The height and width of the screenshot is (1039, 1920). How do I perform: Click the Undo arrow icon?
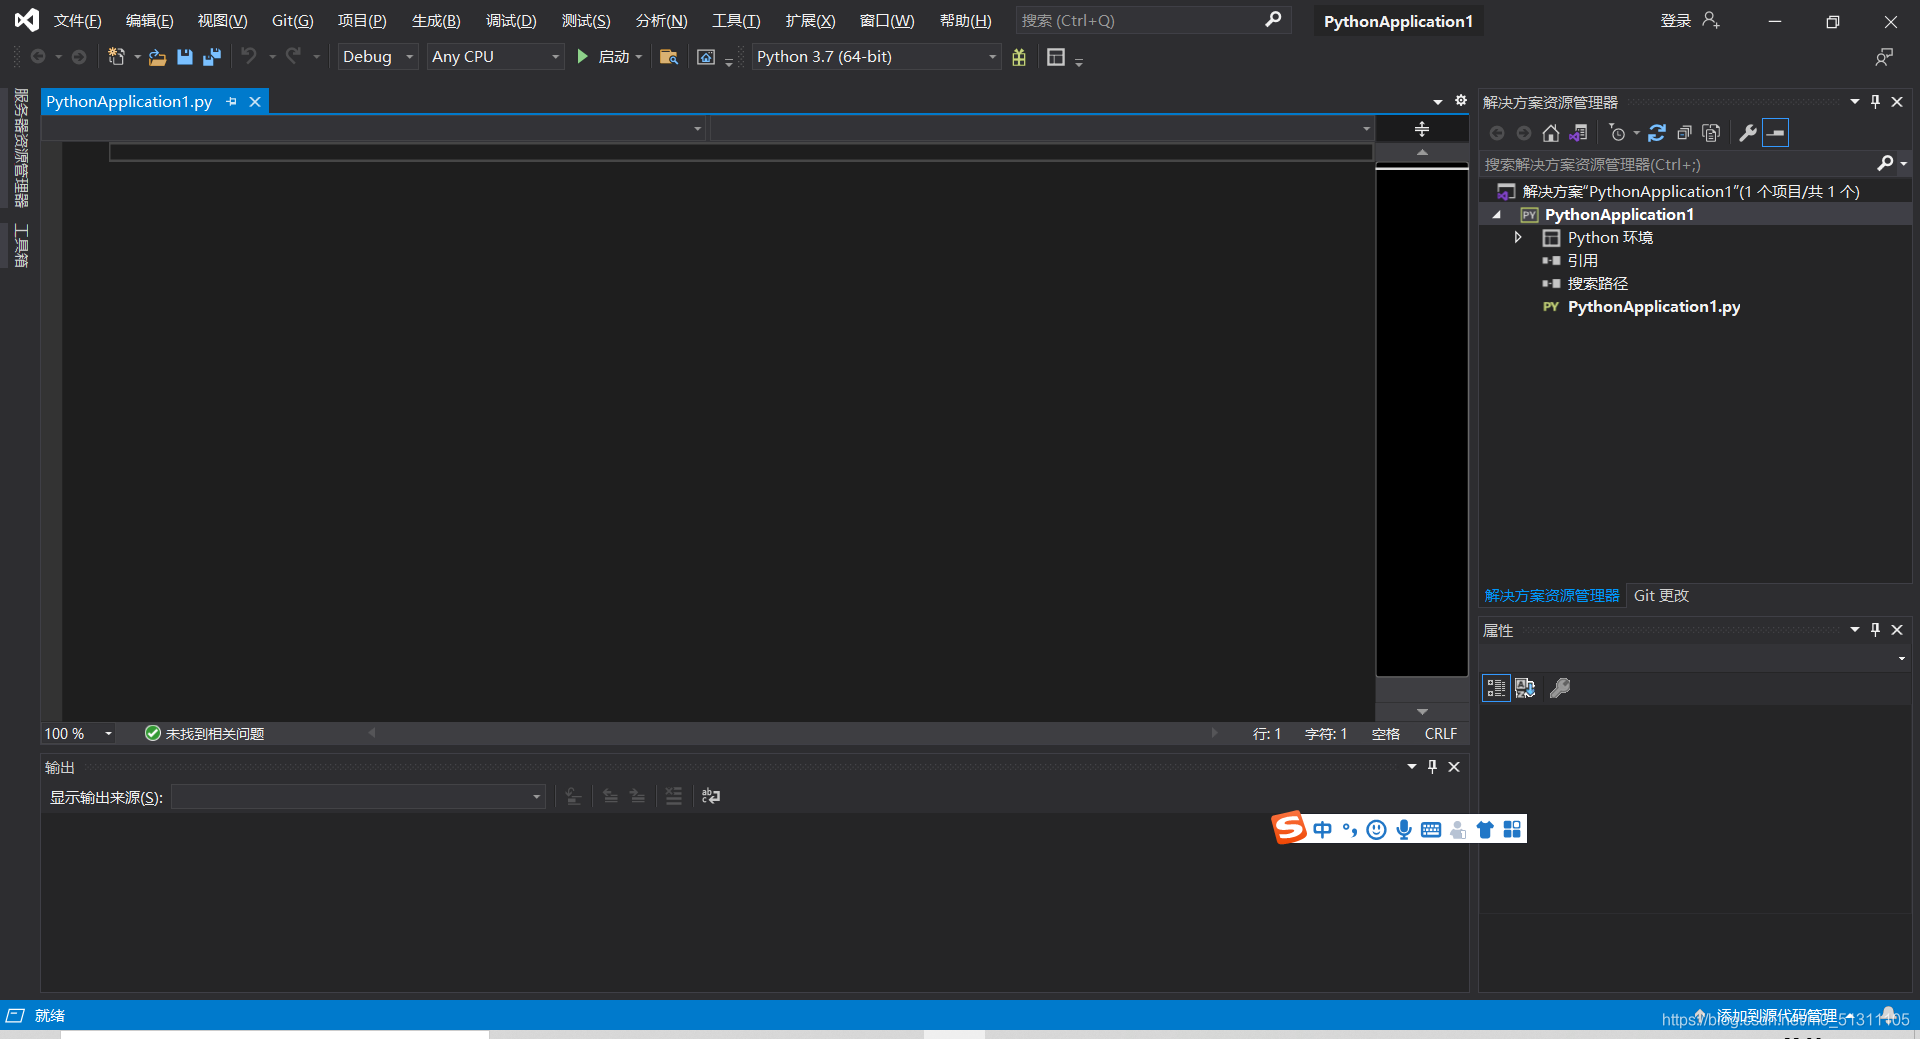[x=249, y=56]
